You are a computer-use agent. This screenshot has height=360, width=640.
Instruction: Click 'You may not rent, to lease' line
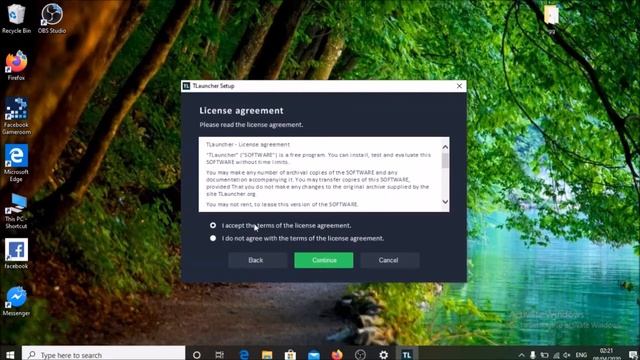tap(282, 204)
